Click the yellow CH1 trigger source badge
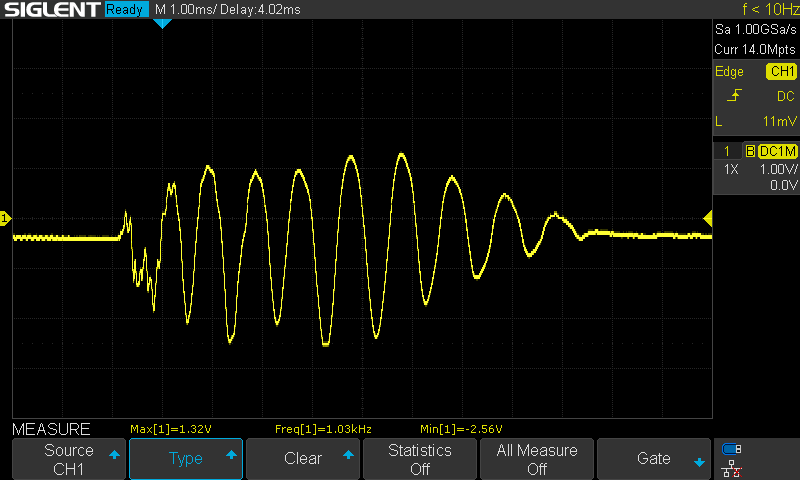 781,72
